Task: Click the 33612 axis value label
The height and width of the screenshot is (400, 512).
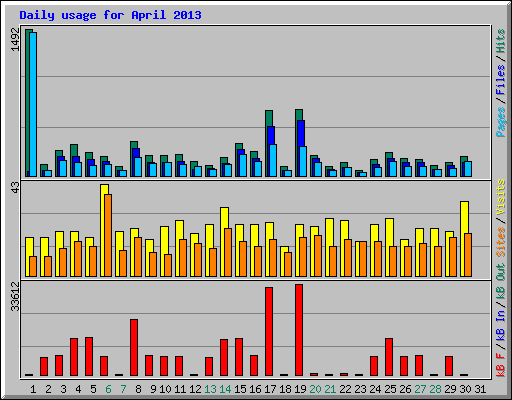Action: (x=15, y=296)
